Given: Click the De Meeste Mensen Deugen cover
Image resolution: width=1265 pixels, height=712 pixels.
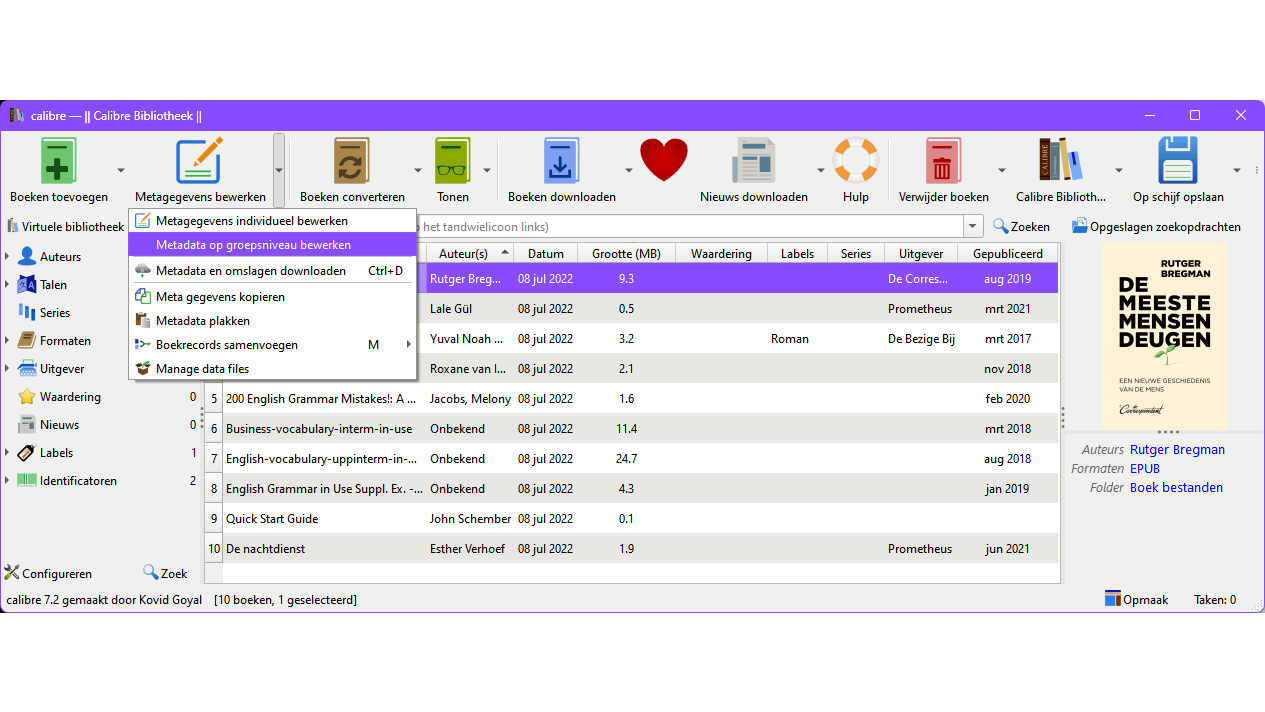Looking at the screenshot, I should (1164, 336).
